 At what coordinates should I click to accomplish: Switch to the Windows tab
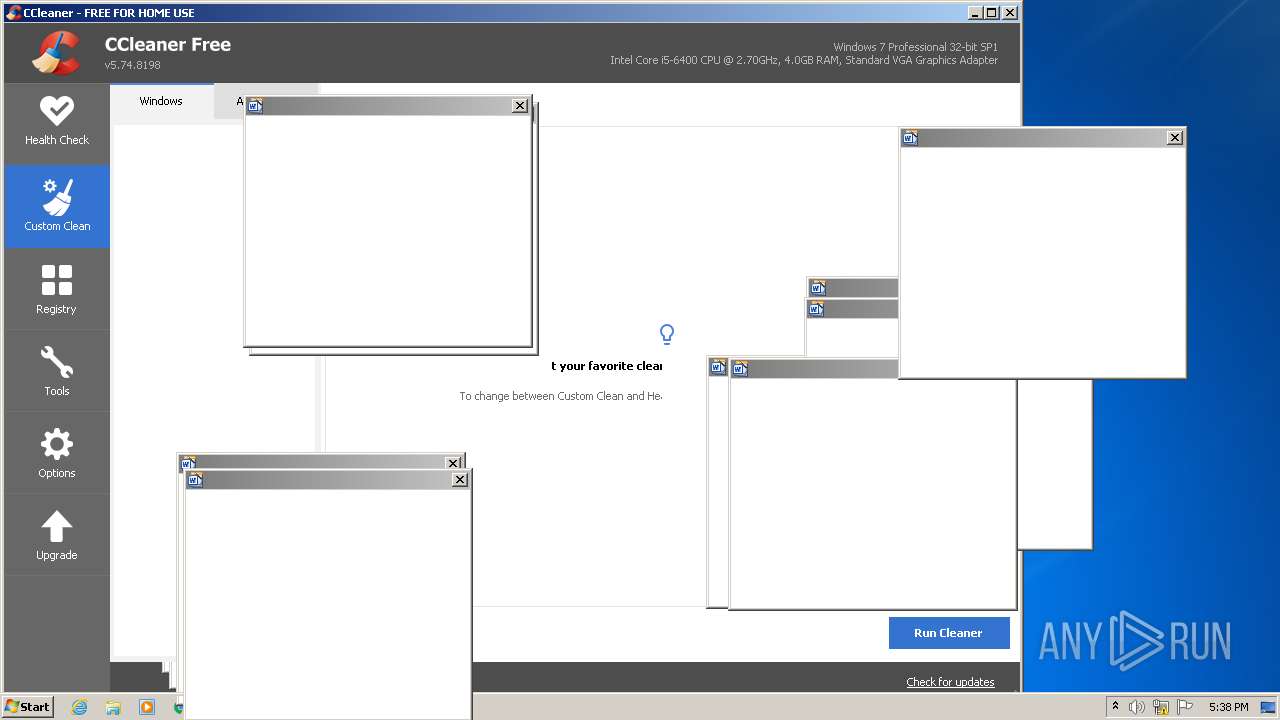tap(161, 101)
